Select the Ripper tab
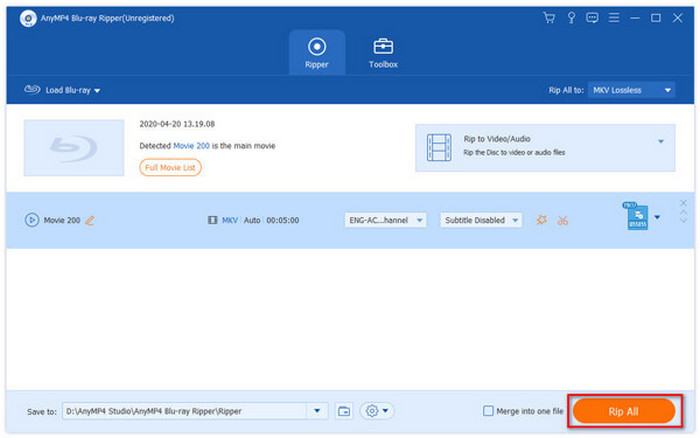700x438 pixels. point(317,52)
